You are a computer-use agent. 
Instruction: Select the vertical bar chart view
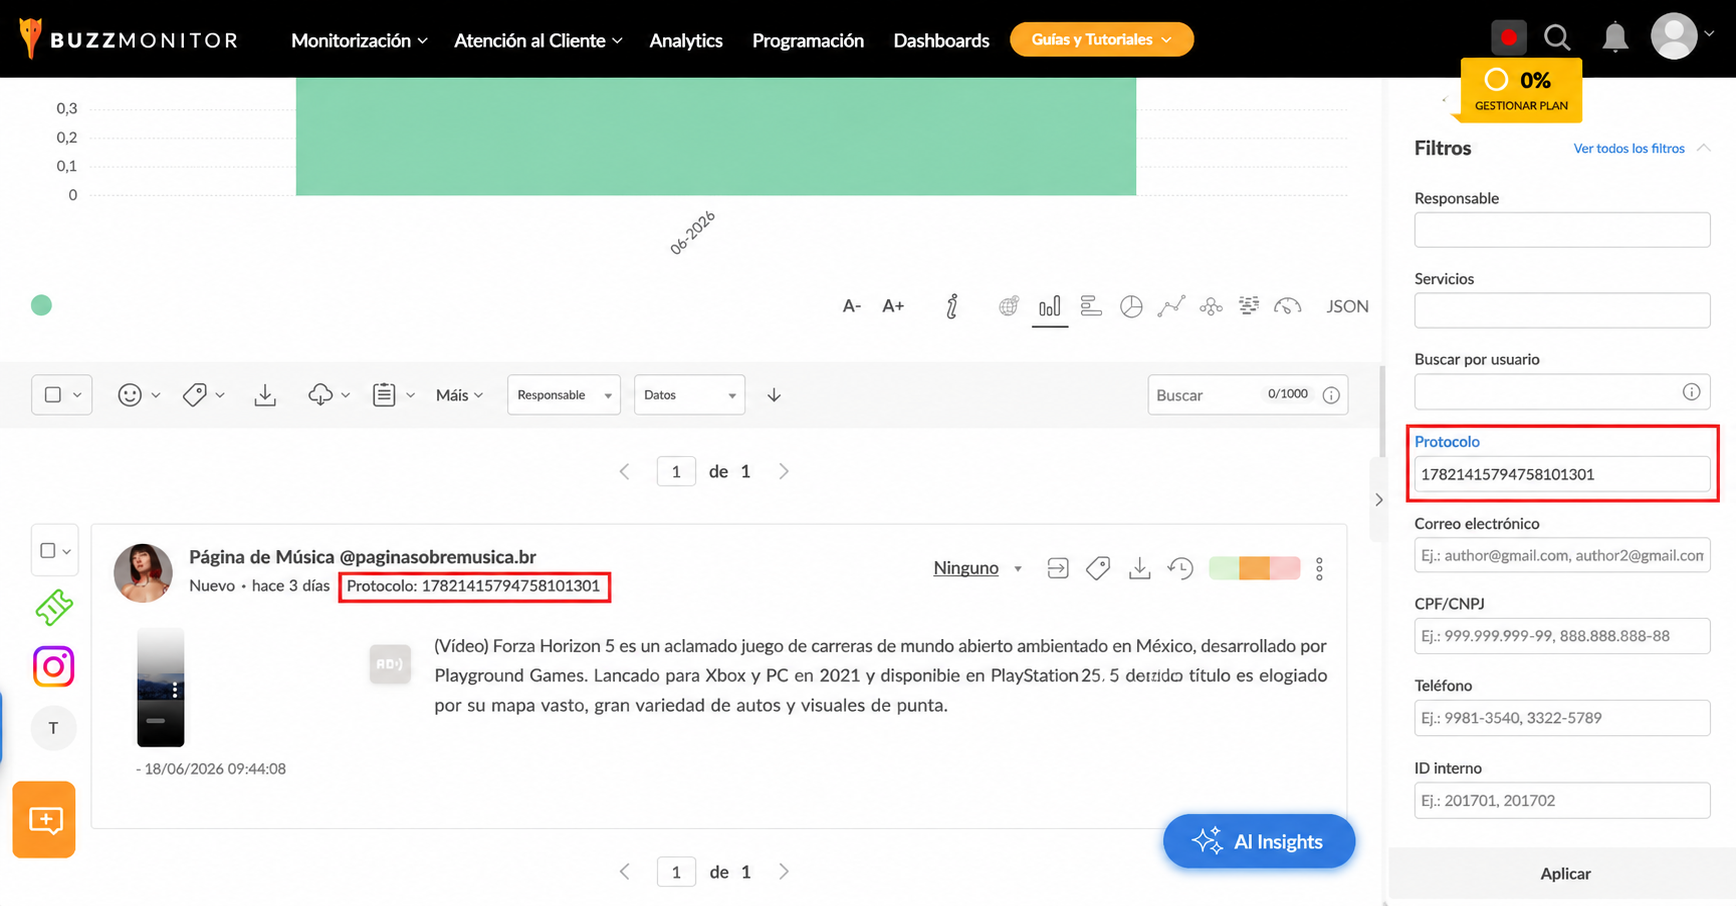1049,306
